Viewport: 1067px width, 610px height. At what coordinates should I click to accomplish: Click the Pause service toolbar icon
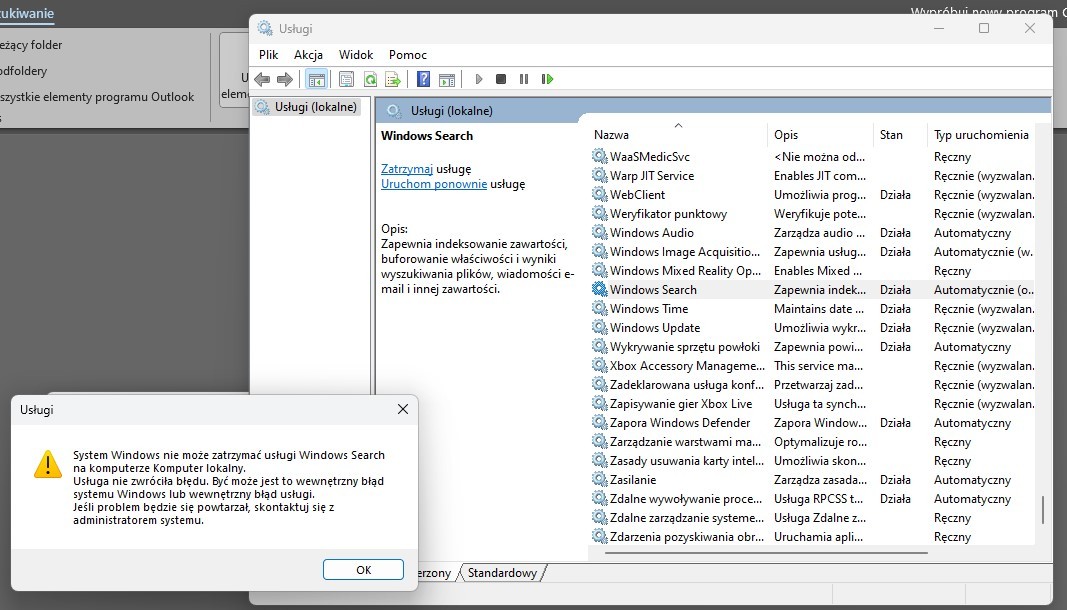click(x=523, y=79)
